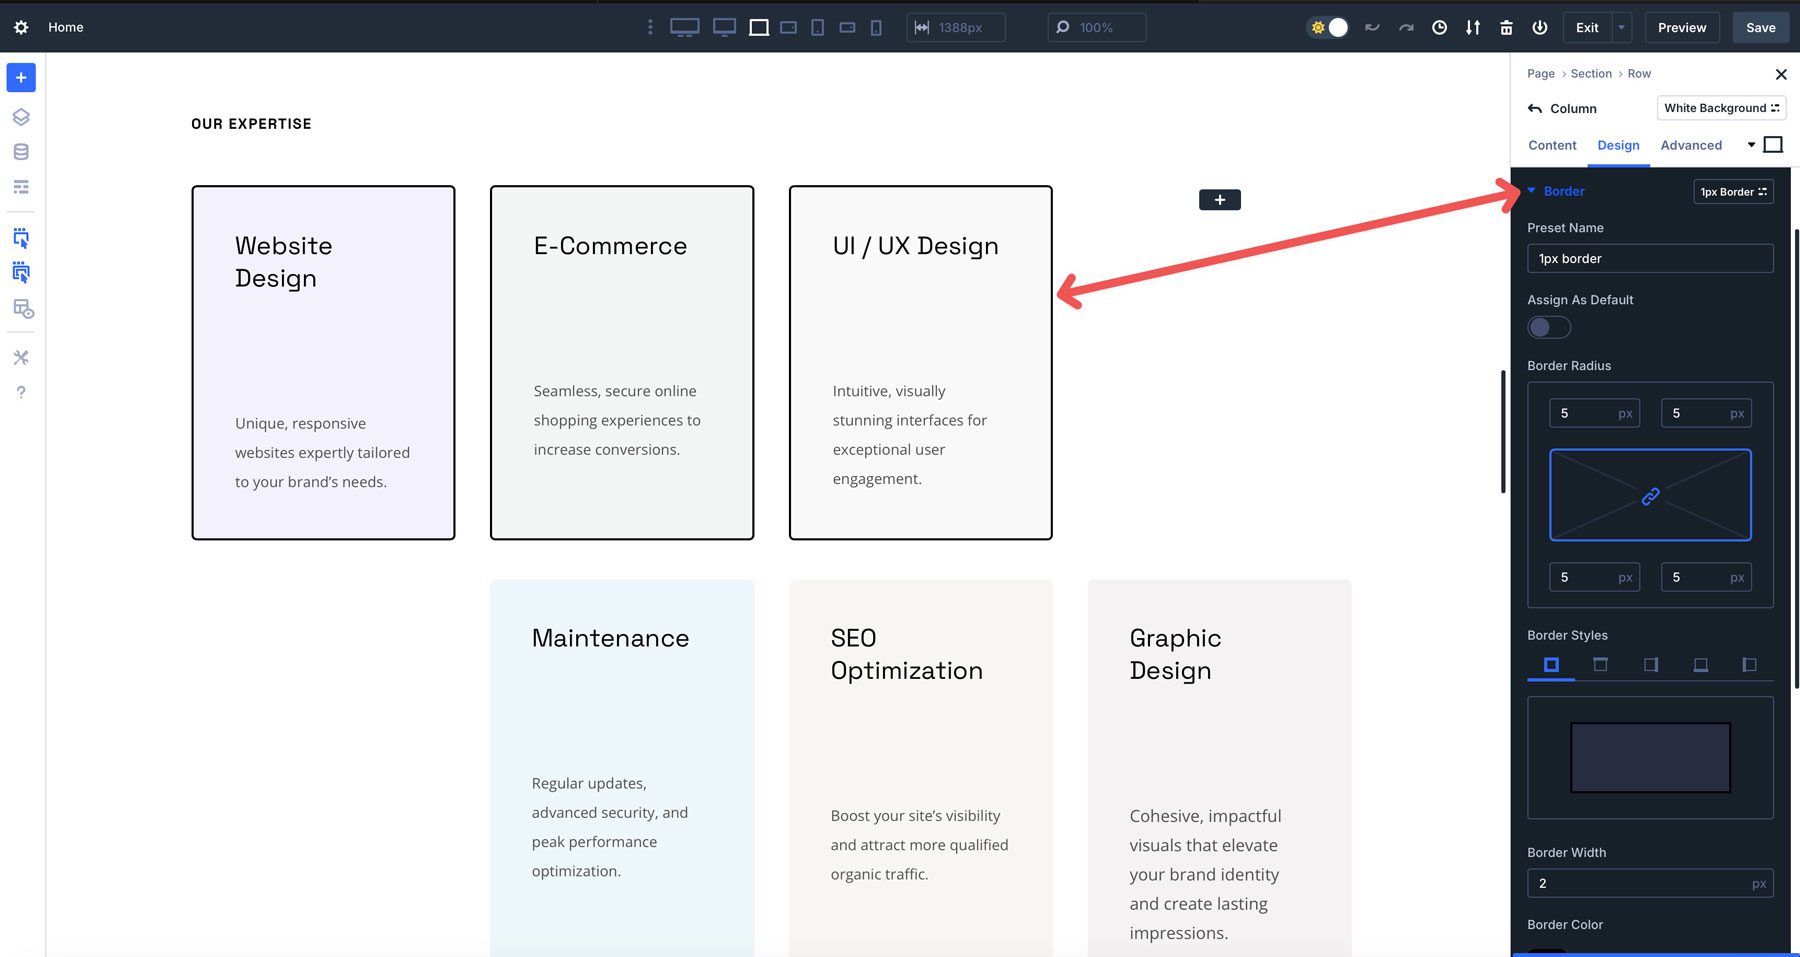Image resolution: width=1800 pixels, height=957 pixels.
Task: Collapse the Border section
Action: coord(1532,191)
